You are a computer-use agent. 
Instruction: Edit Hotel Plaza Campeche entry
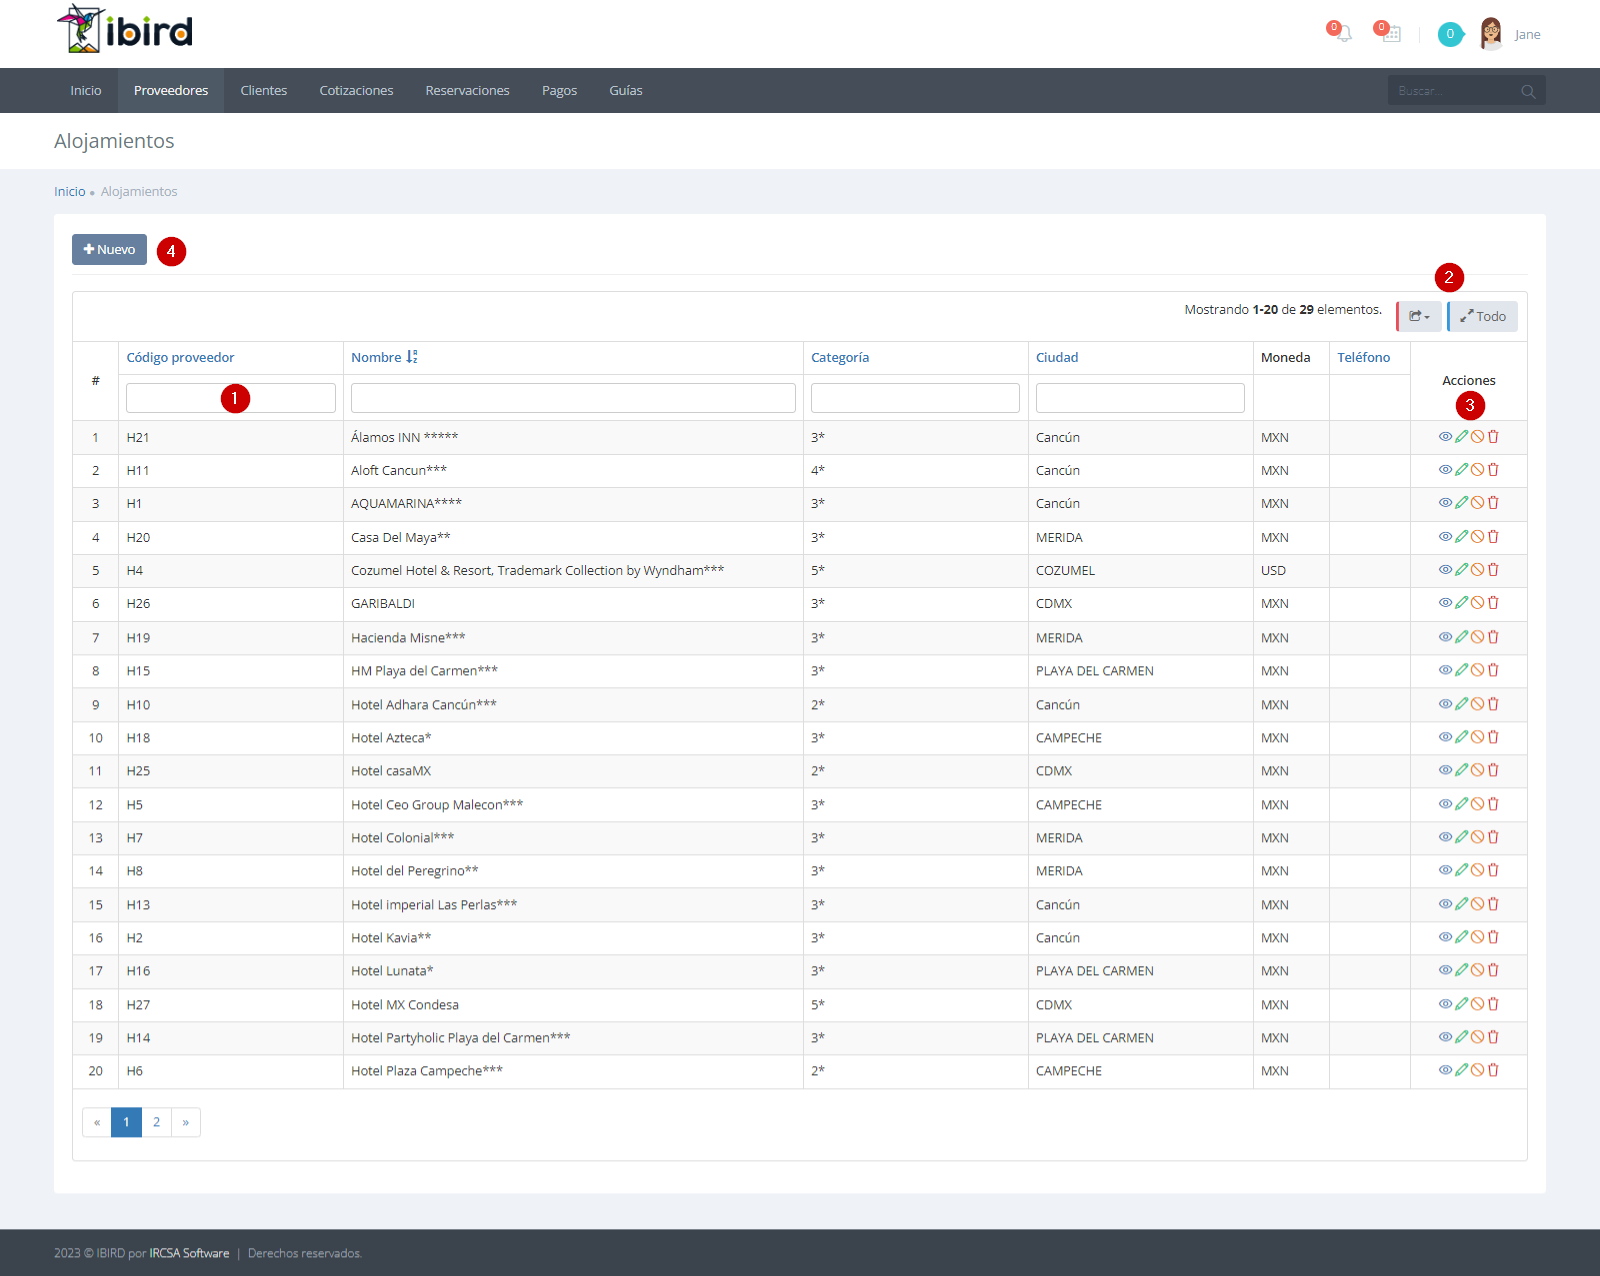coord(1461,1070)
